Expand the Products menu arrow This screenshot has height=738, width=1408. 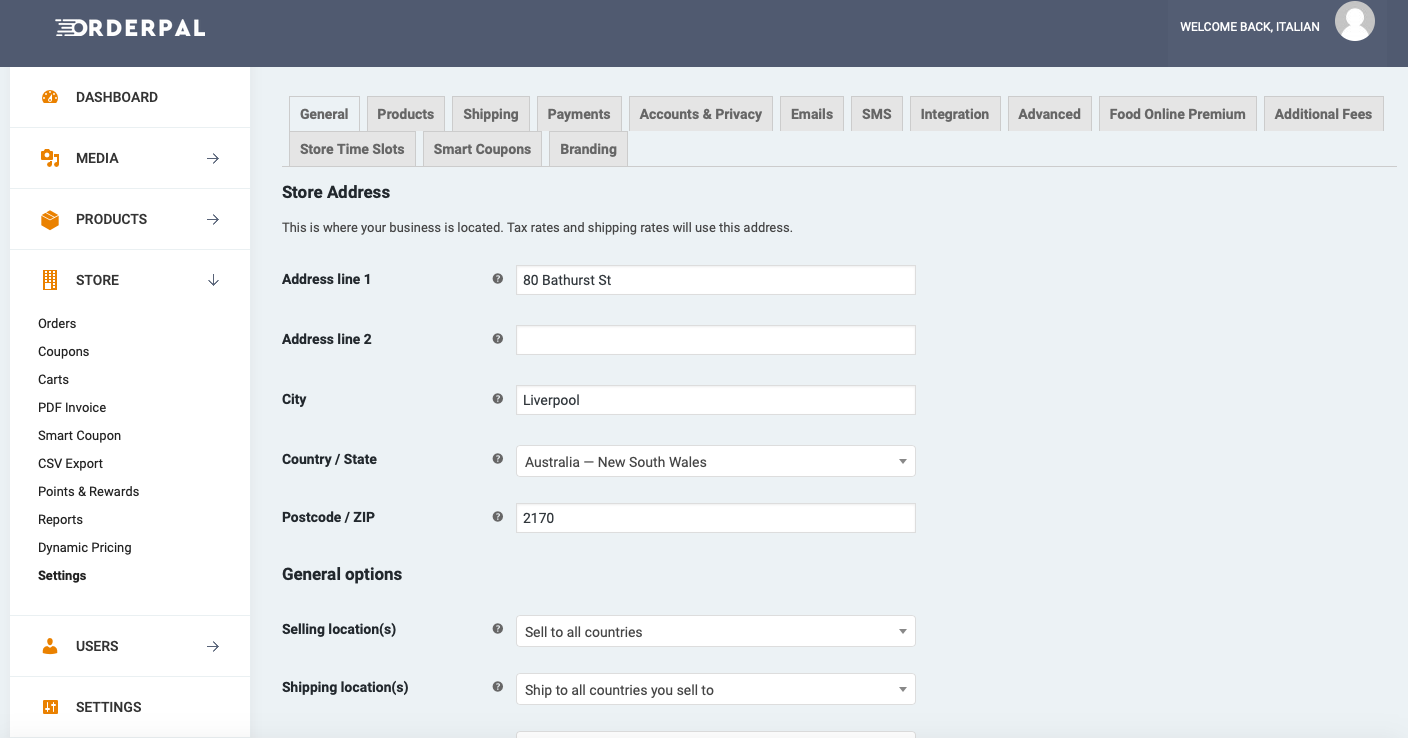click(213, 219)
